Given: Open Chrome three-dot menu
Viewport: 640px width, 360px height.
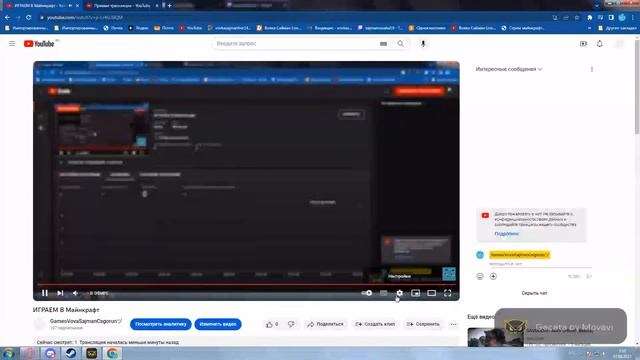Looking at the screenshot, I should click(x=633, y=18).
